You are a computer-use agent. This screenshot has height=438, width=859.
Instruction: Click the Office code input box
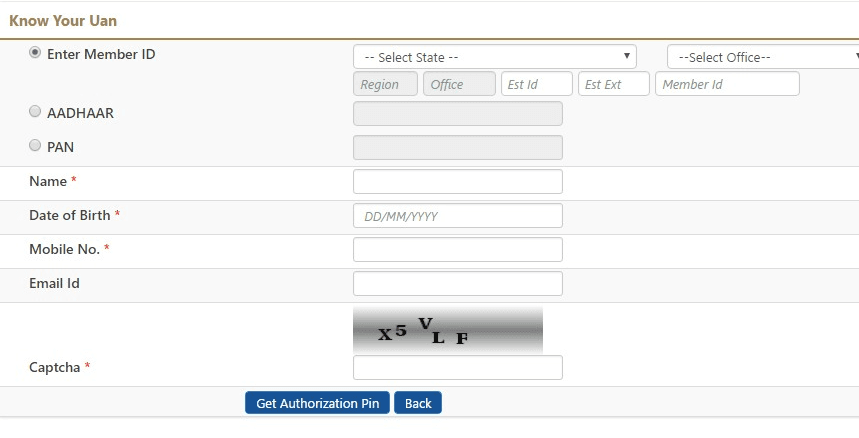tap(459, 84)
